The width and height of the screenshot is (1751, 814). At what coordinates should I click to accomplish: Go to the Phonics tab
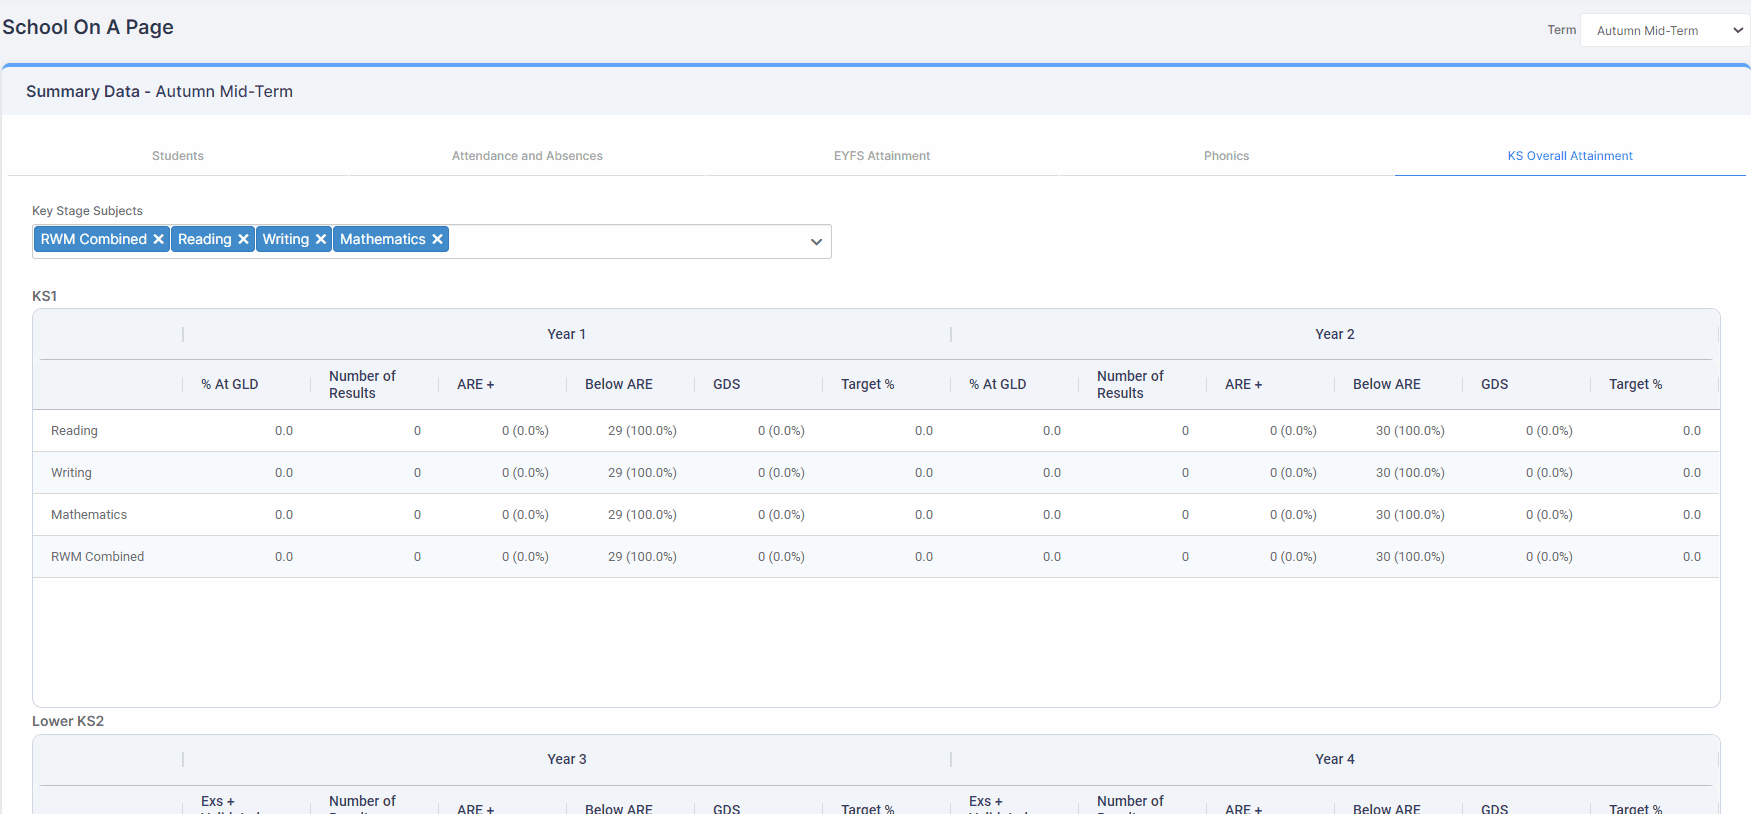(1226, 156)
